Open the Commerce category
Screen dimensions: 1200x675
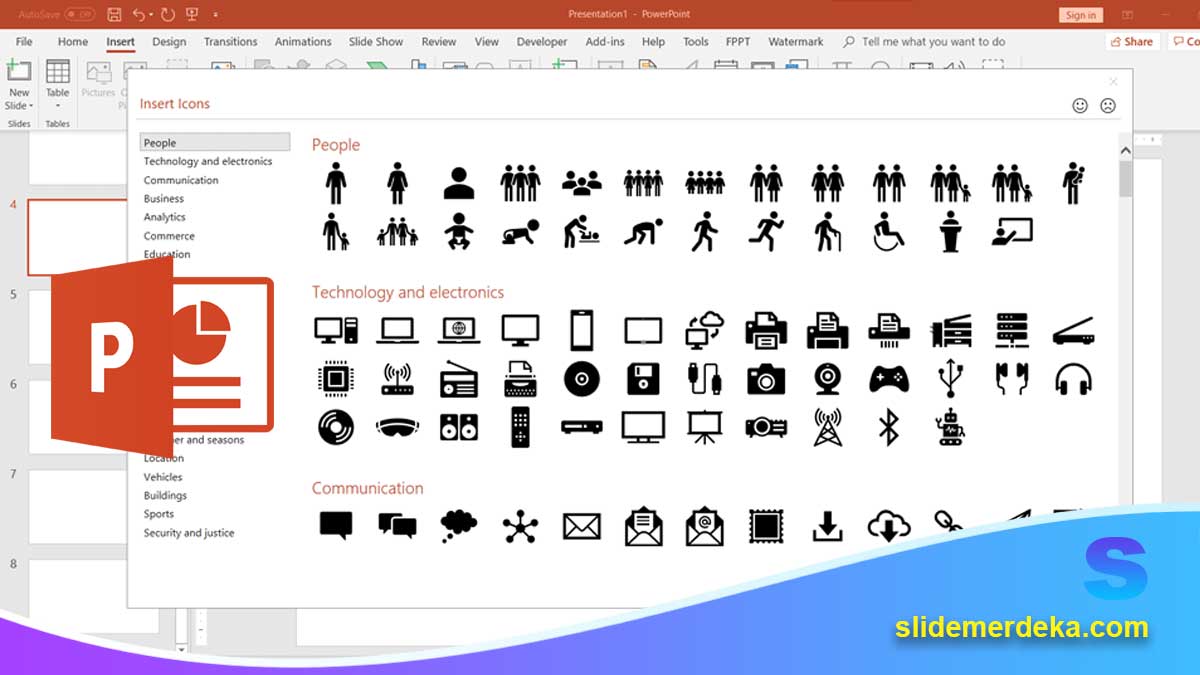(x=169, y=236)
